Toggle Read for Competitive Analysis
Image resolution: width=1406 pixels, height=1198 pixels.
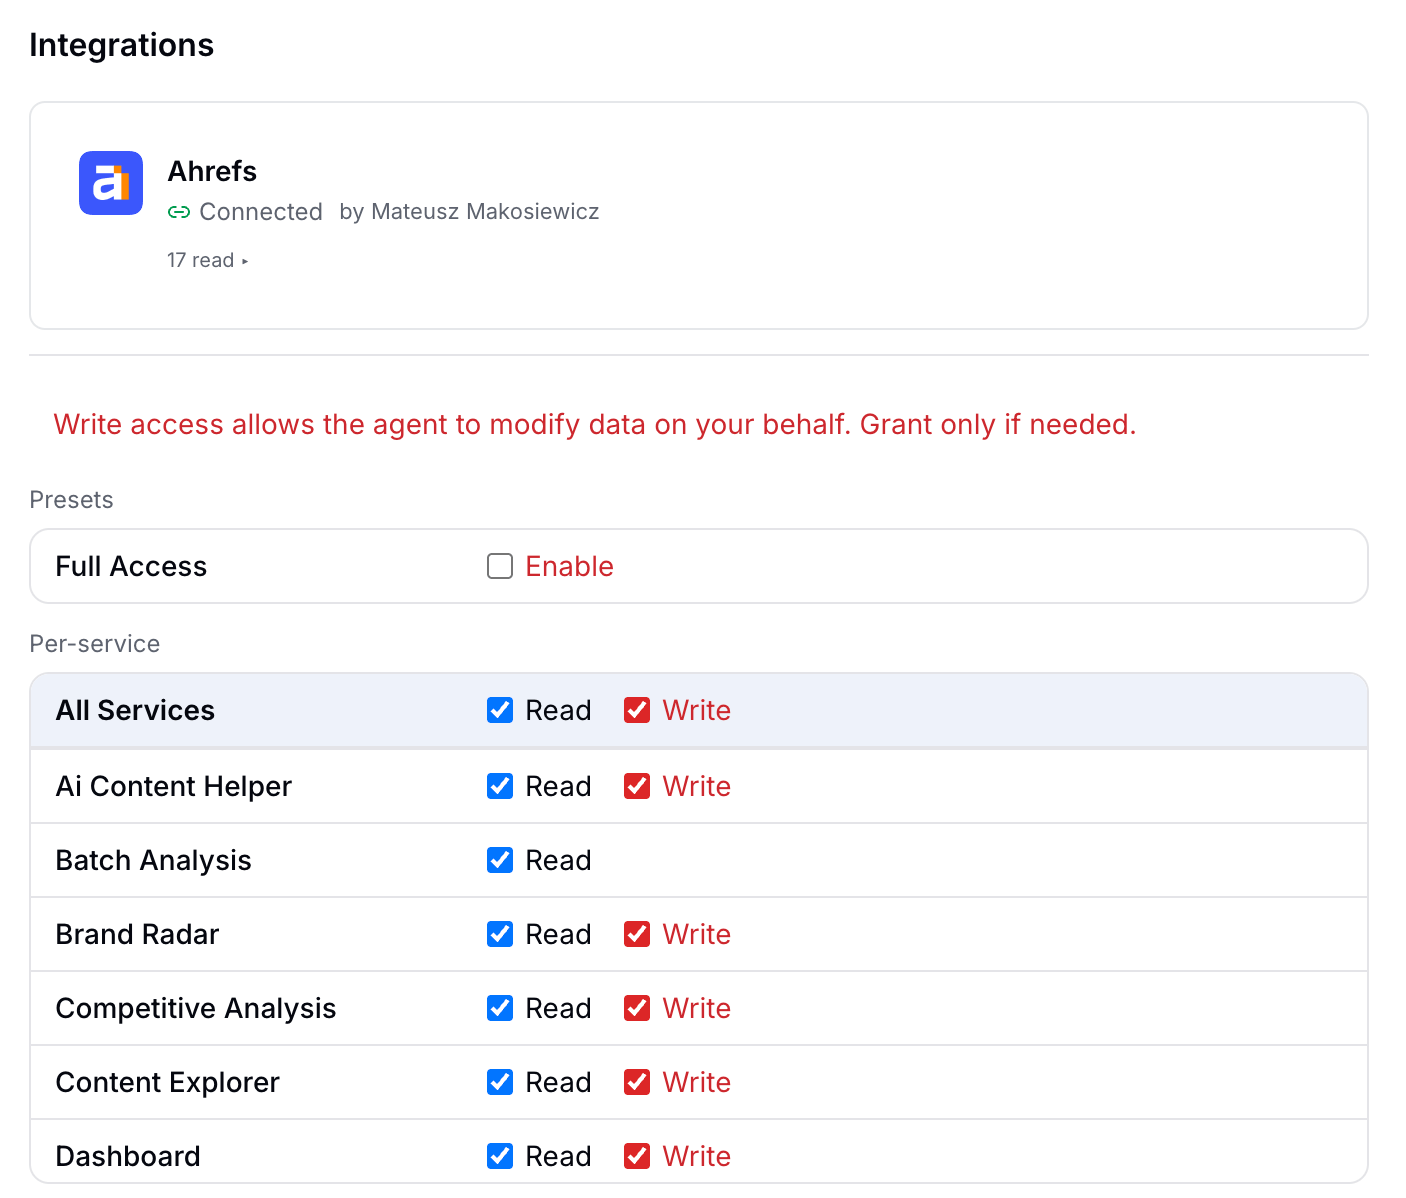500,1008
